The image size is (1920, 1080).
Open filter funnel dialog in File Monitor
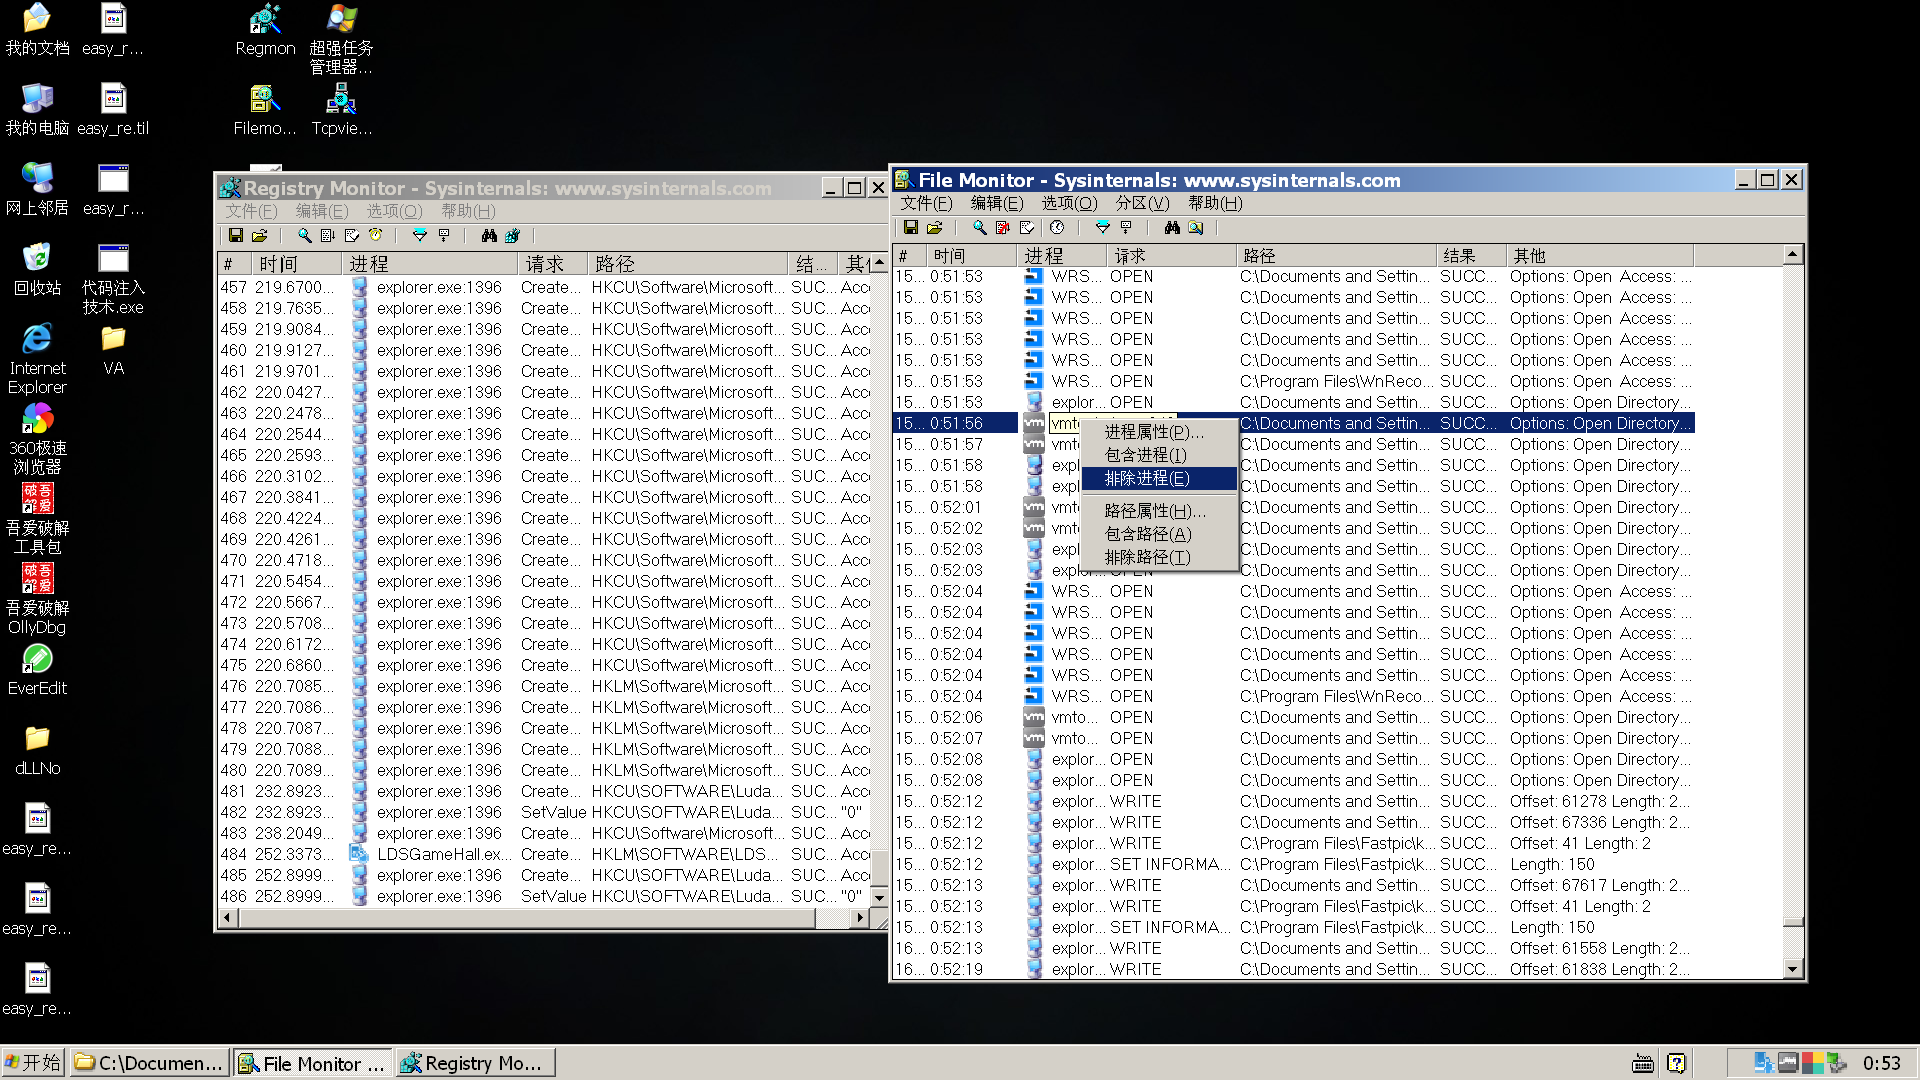1103,228
